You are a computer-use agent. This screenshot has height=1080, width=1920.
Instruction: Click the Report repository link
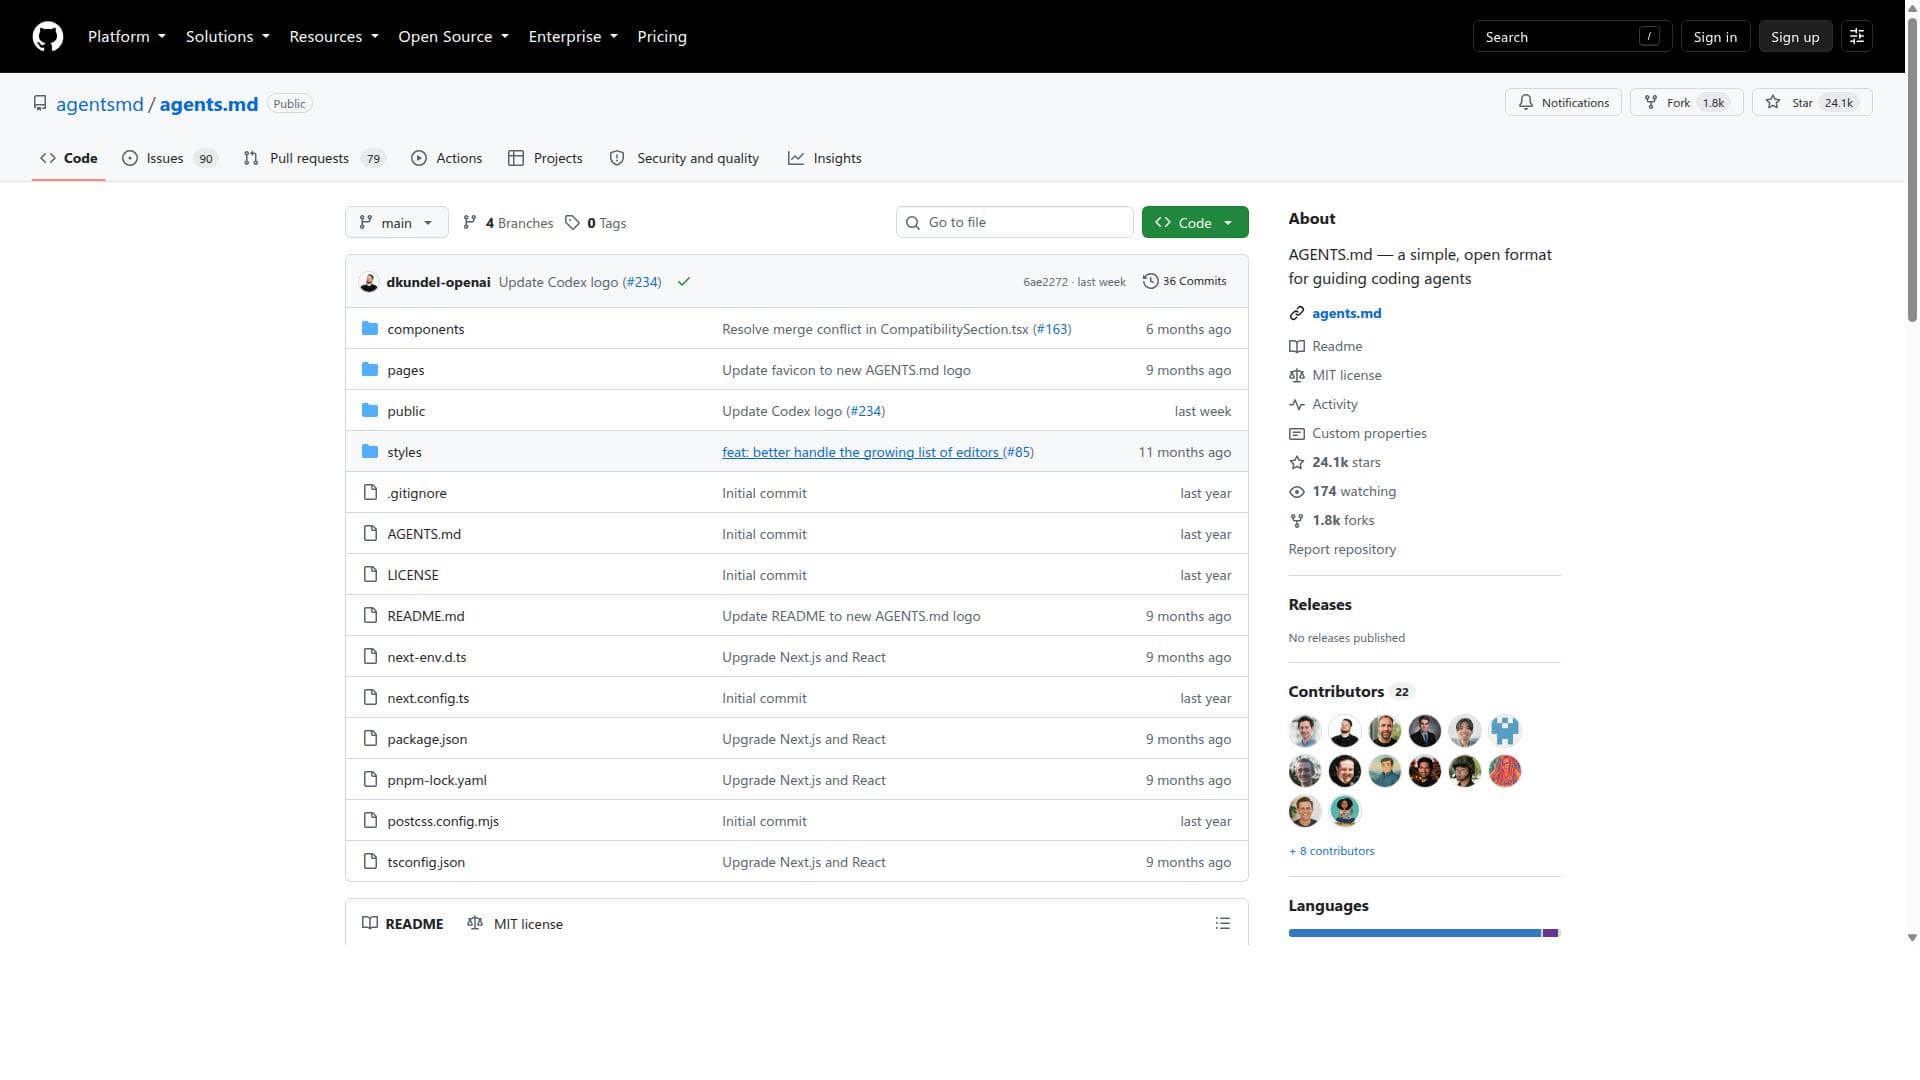tap(1342, 550)
